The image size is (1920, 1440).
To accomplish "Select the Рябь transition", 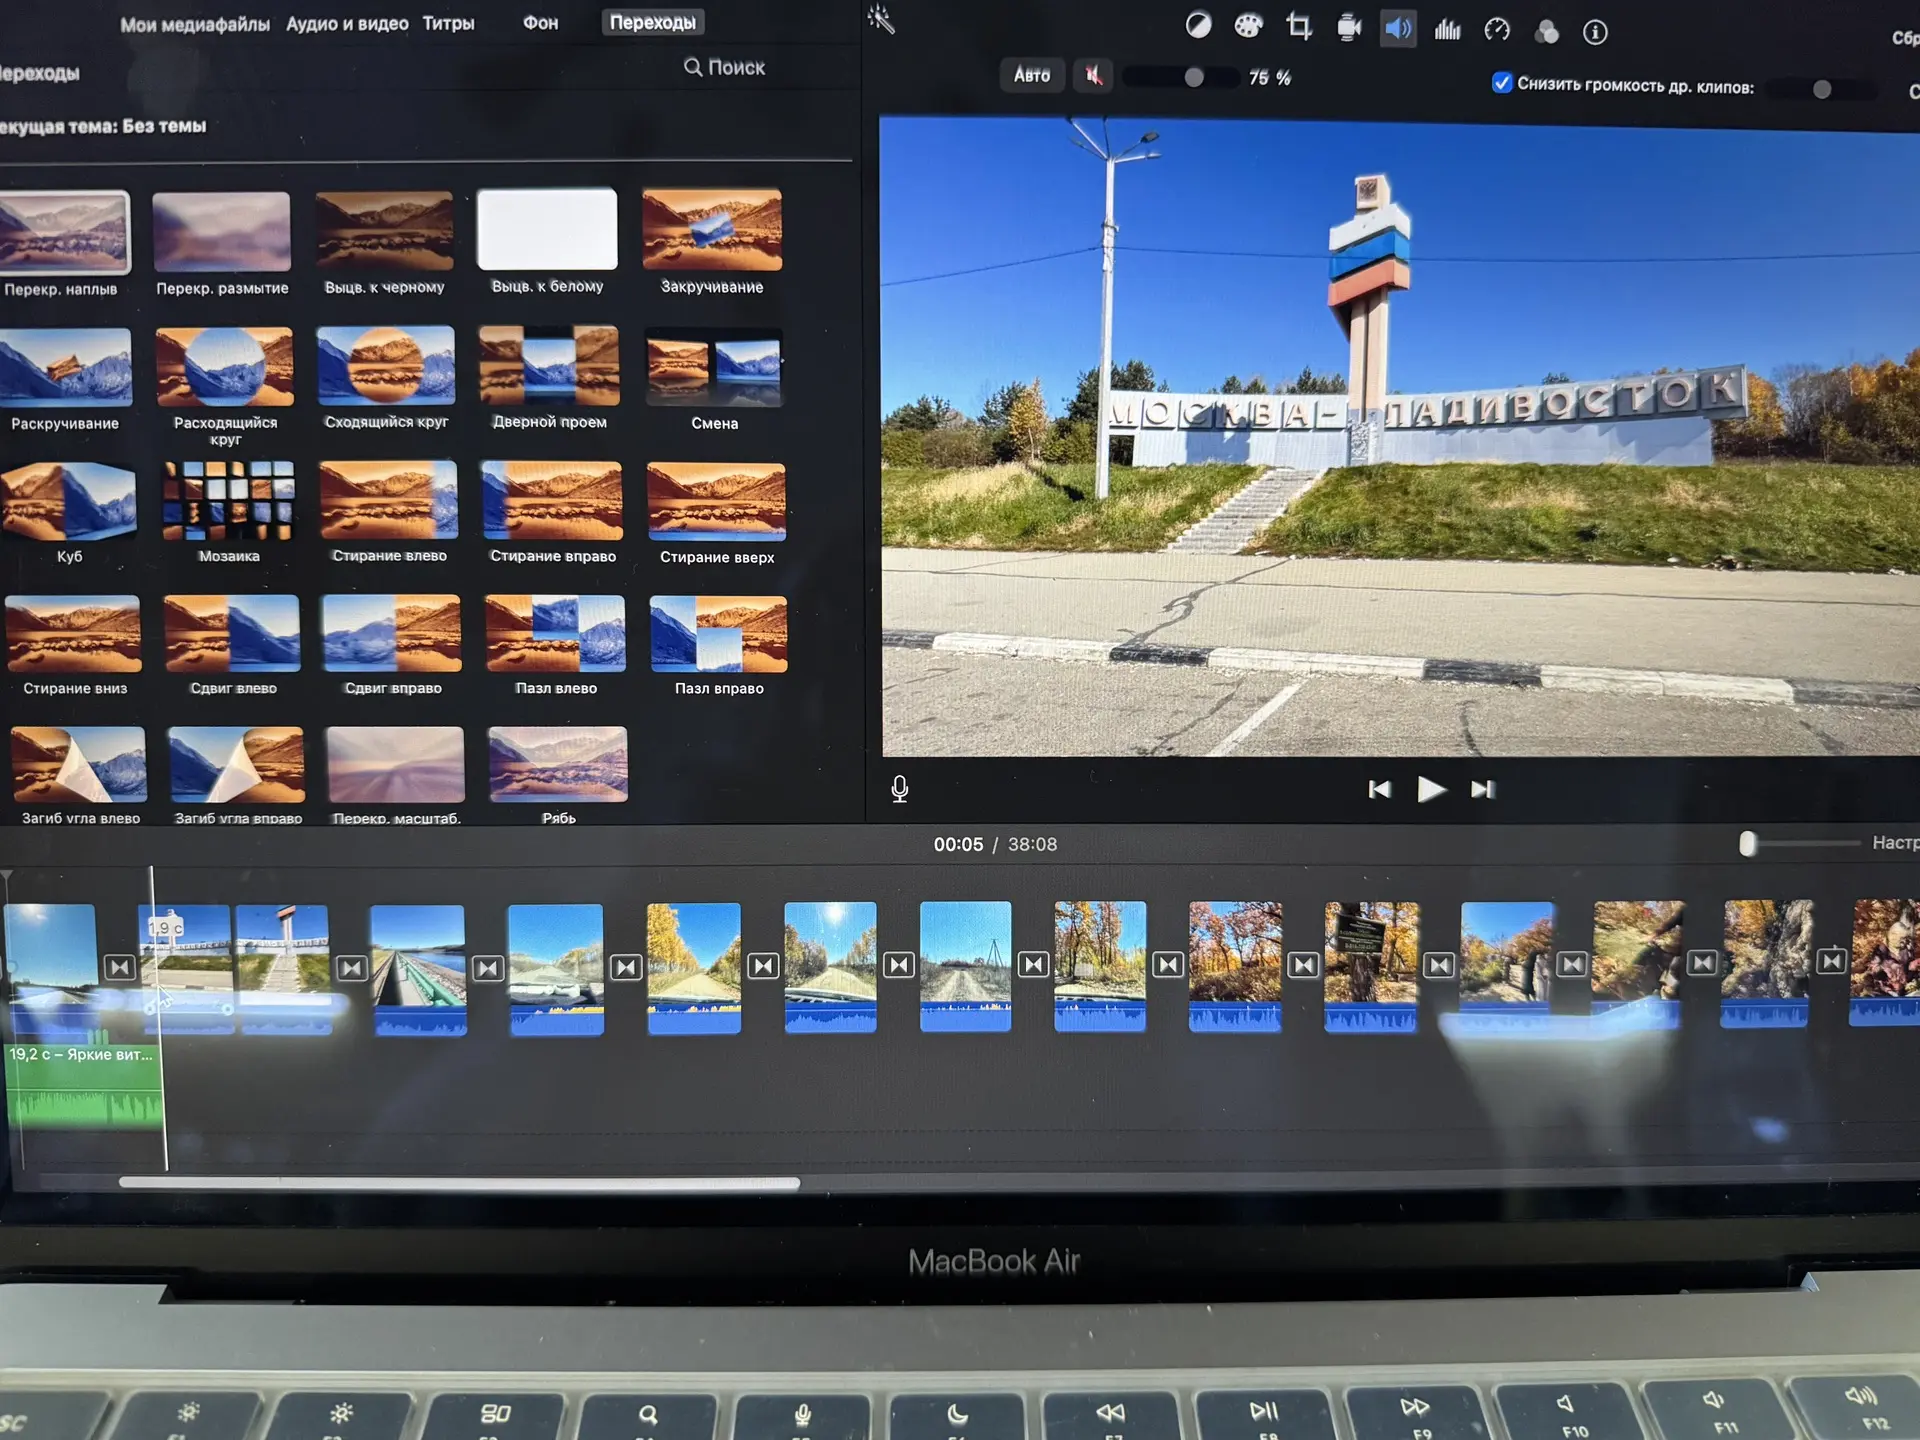I will (x=558, y=764).
